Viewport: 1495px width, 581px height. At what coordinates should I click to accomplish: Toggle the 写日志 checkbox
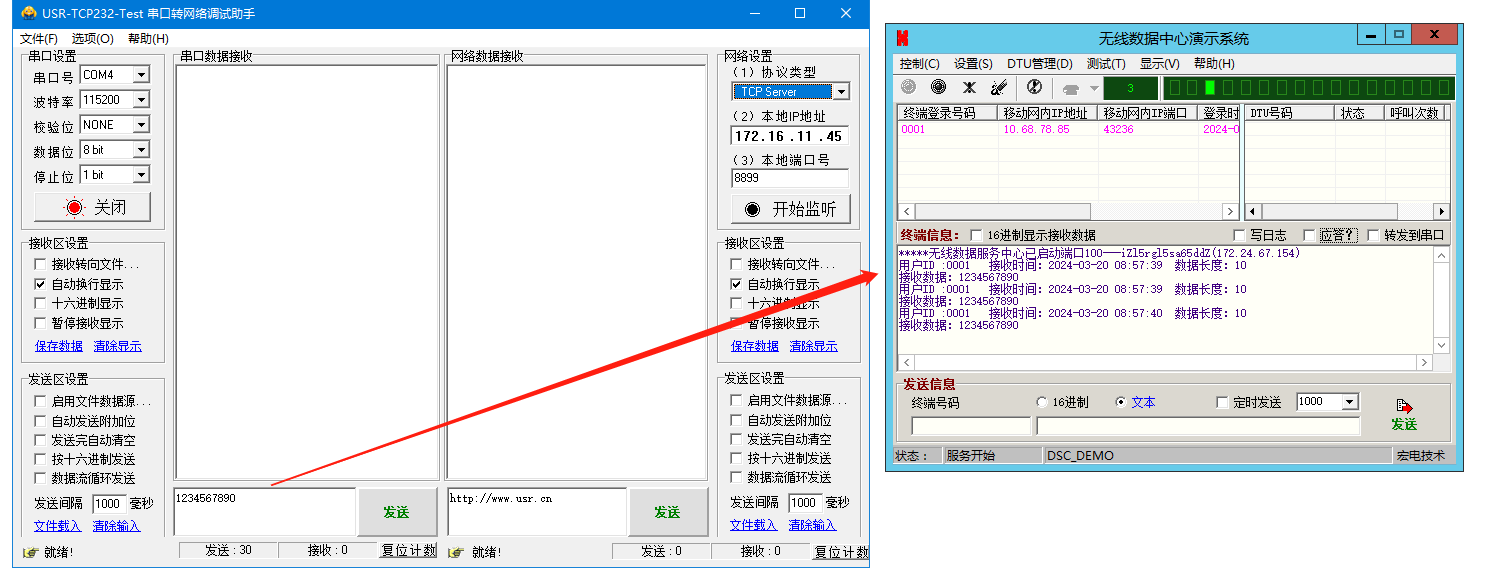coord(1240,235)
